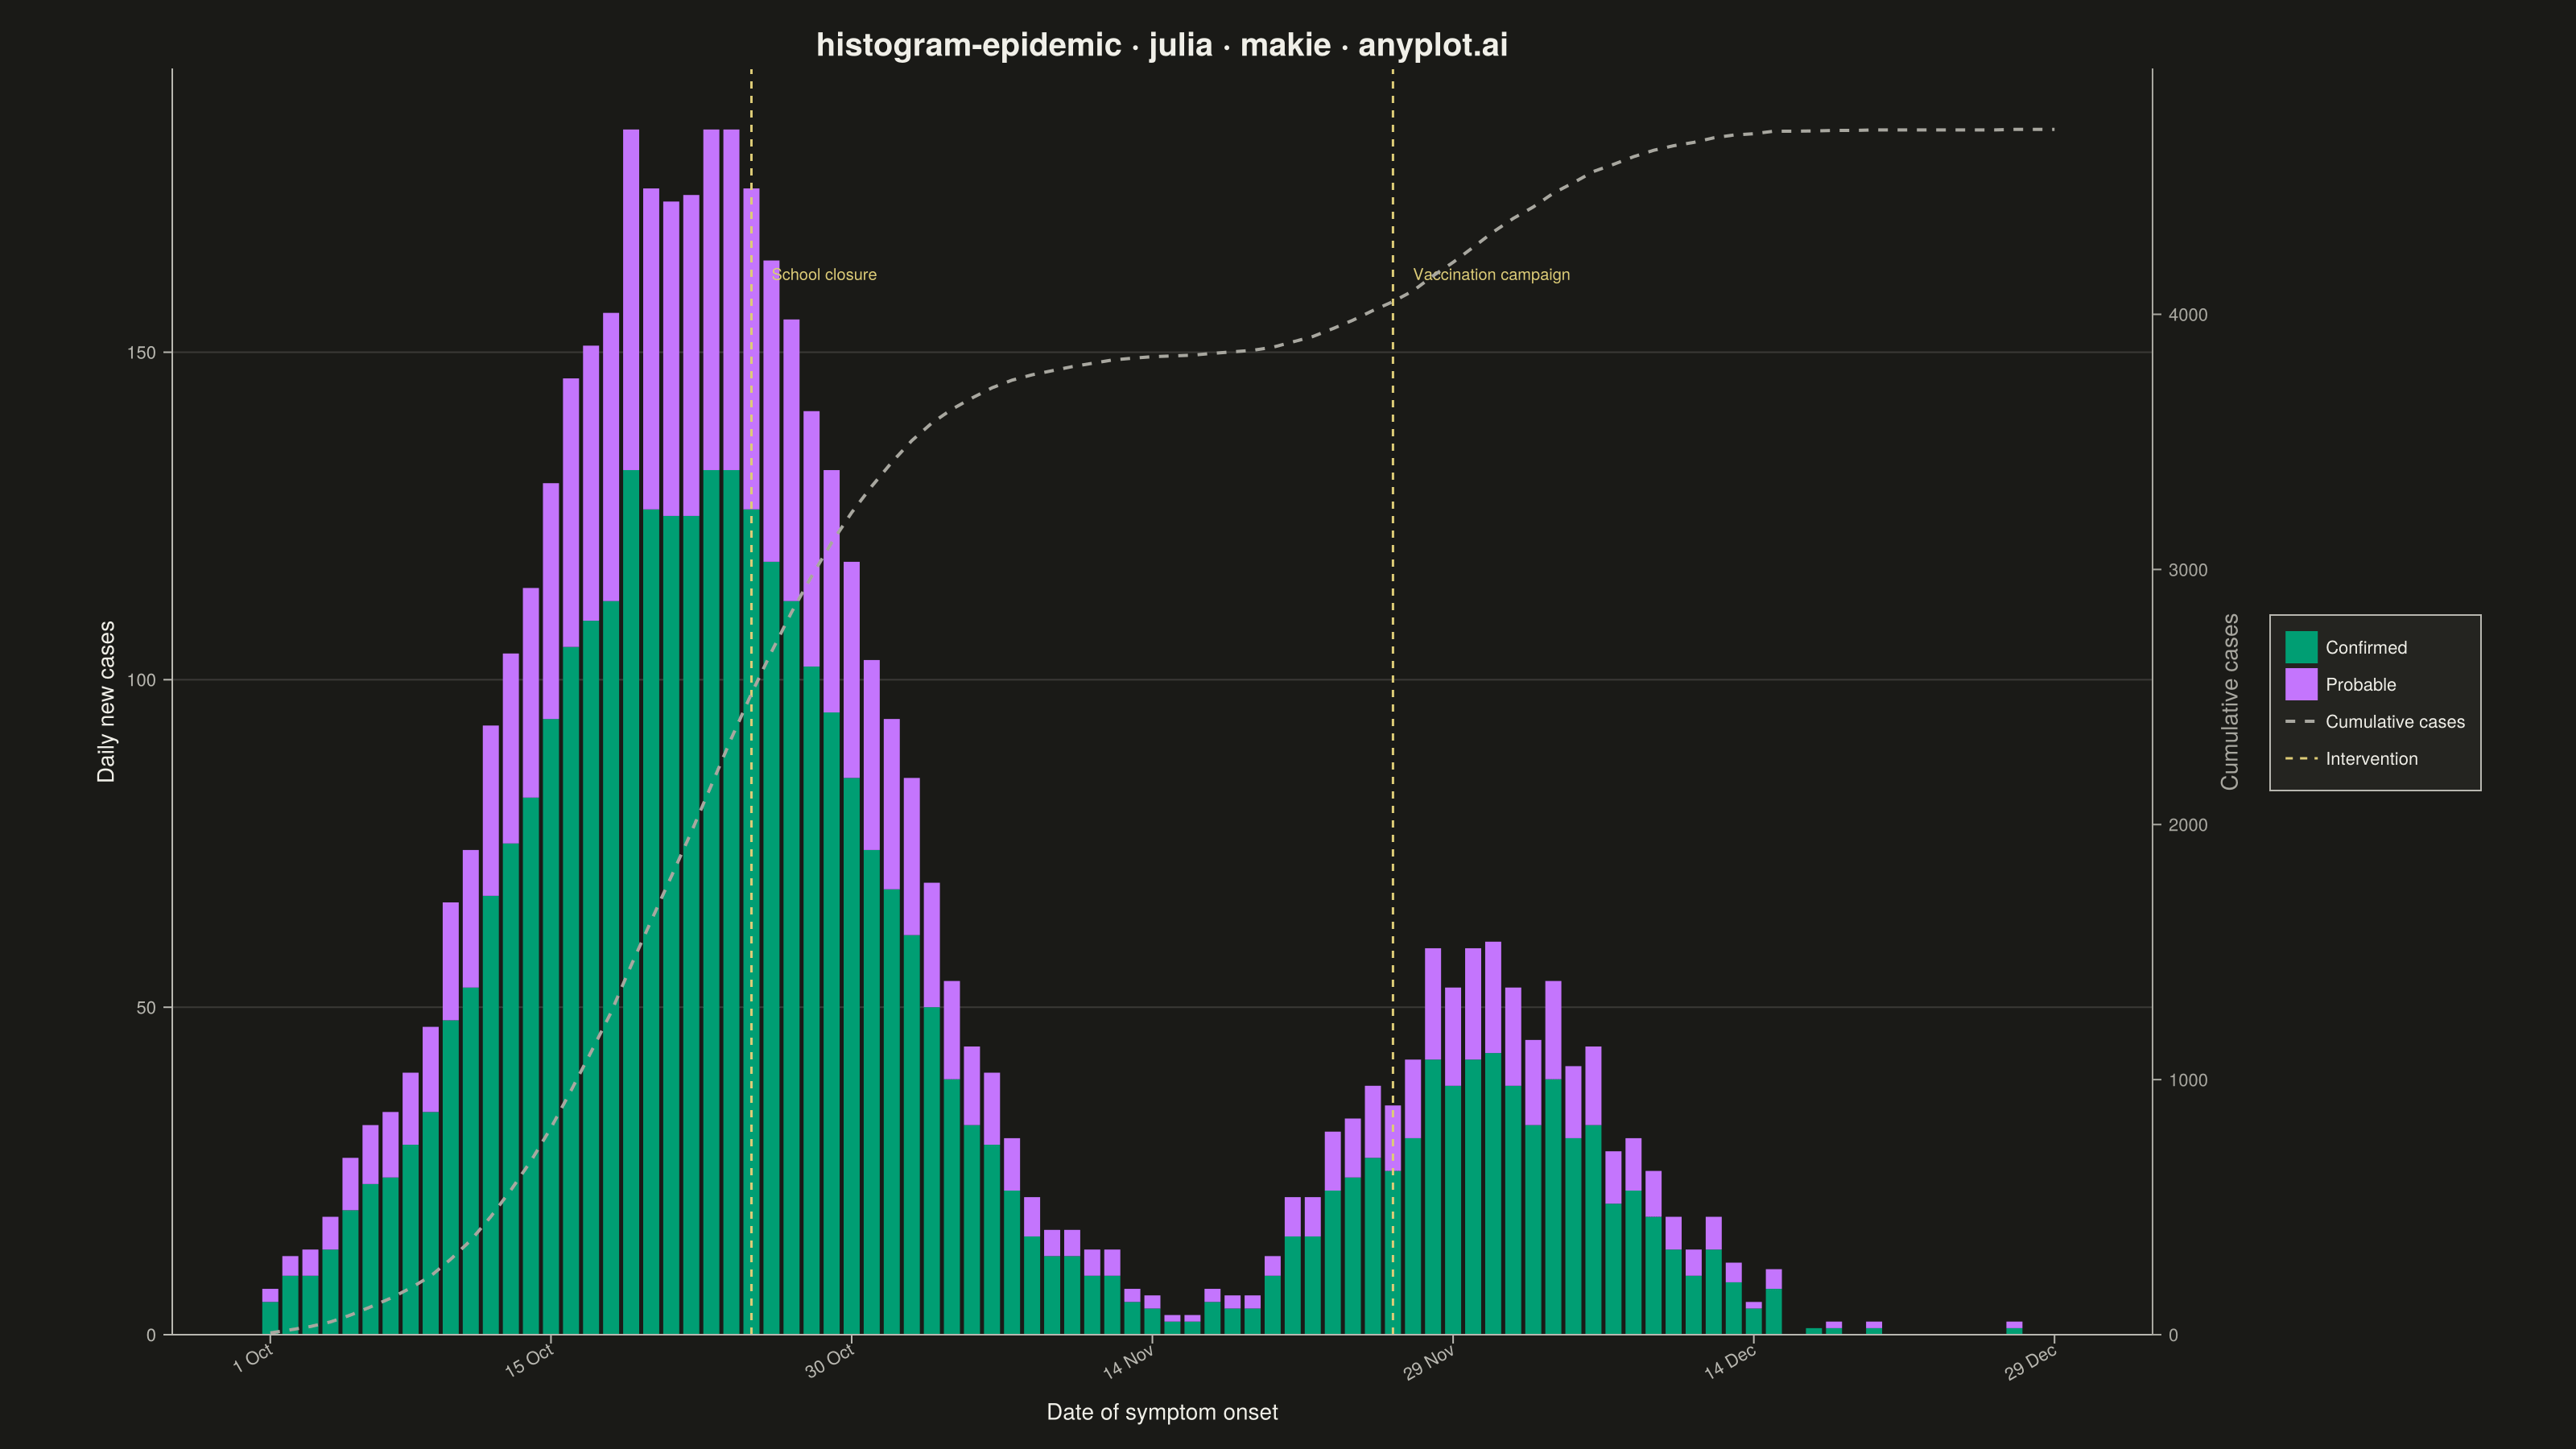Click the green Confirmed legend swatch

point(2301,647)
